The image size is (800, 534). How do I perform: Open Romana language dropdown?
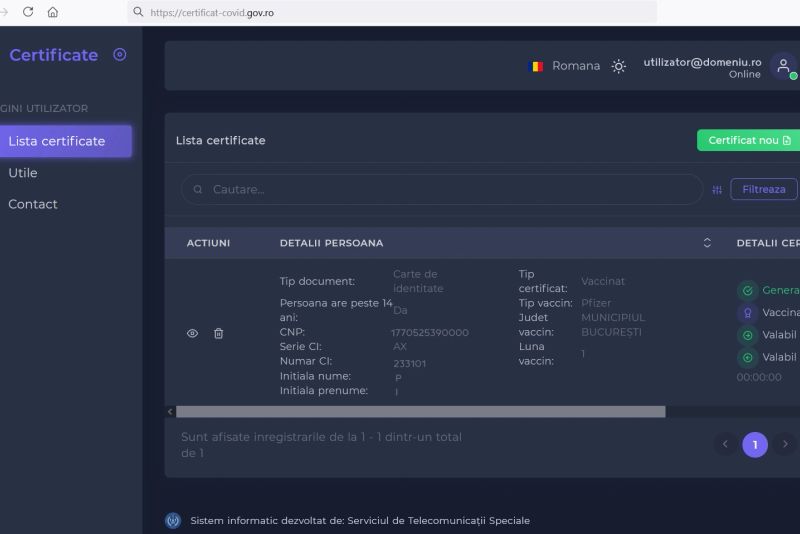576,66
